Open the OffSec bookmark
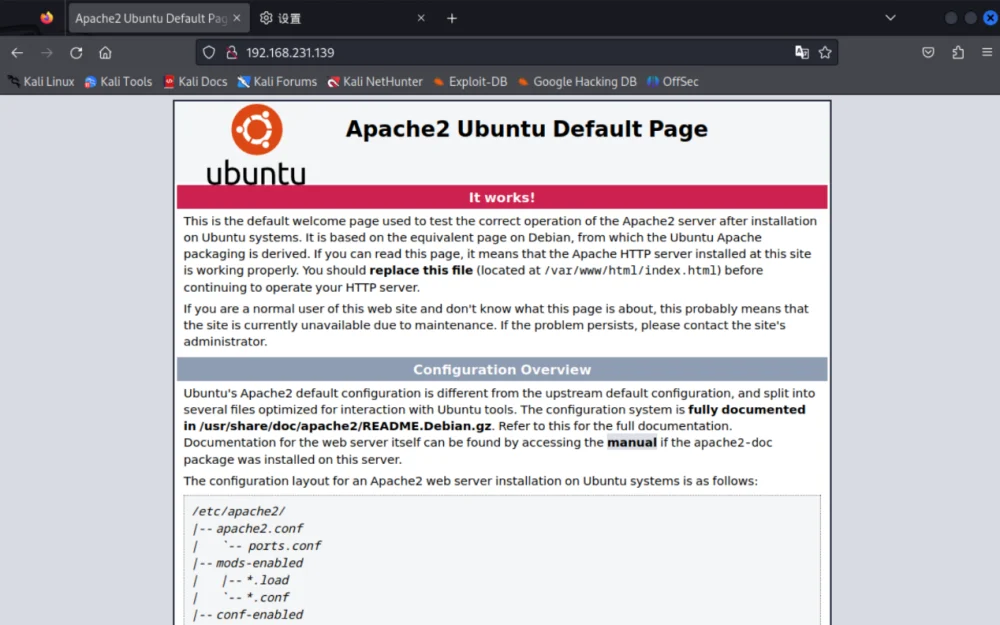This screenshot has height=625, width=1000. click(673, 82)
